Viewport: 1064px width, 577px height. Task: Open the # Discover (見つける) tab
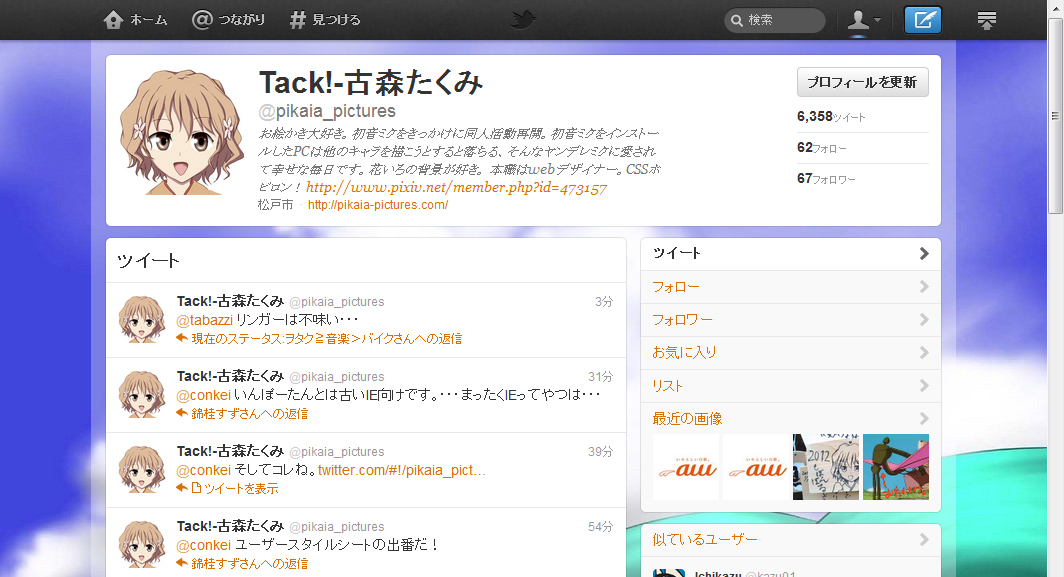pyautogui.click(x=324, y=20)
